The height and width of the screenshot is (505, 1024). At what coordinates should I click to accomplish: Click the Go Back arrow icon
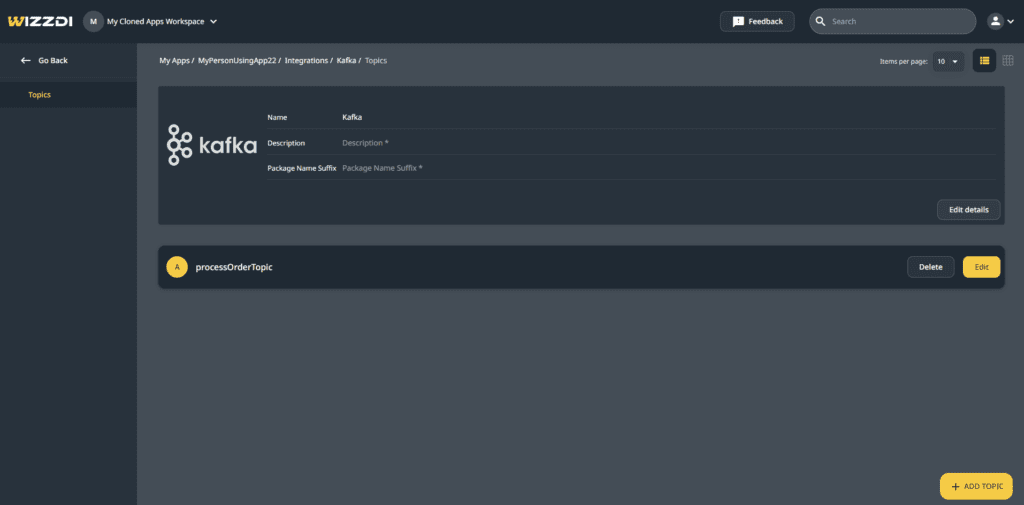(x=26, y=61)
